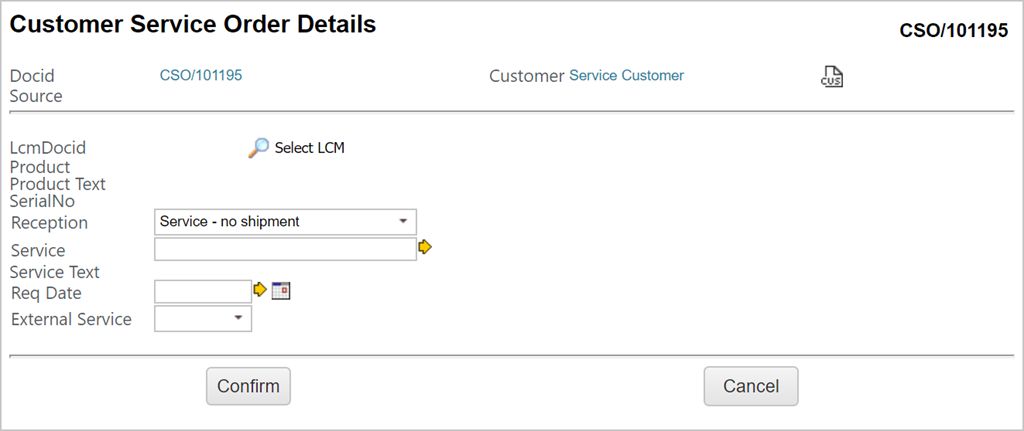The width and height of the screenshot is (1024, 431).
Task: Click the Reception field label
Action: (x=49, y=223)
